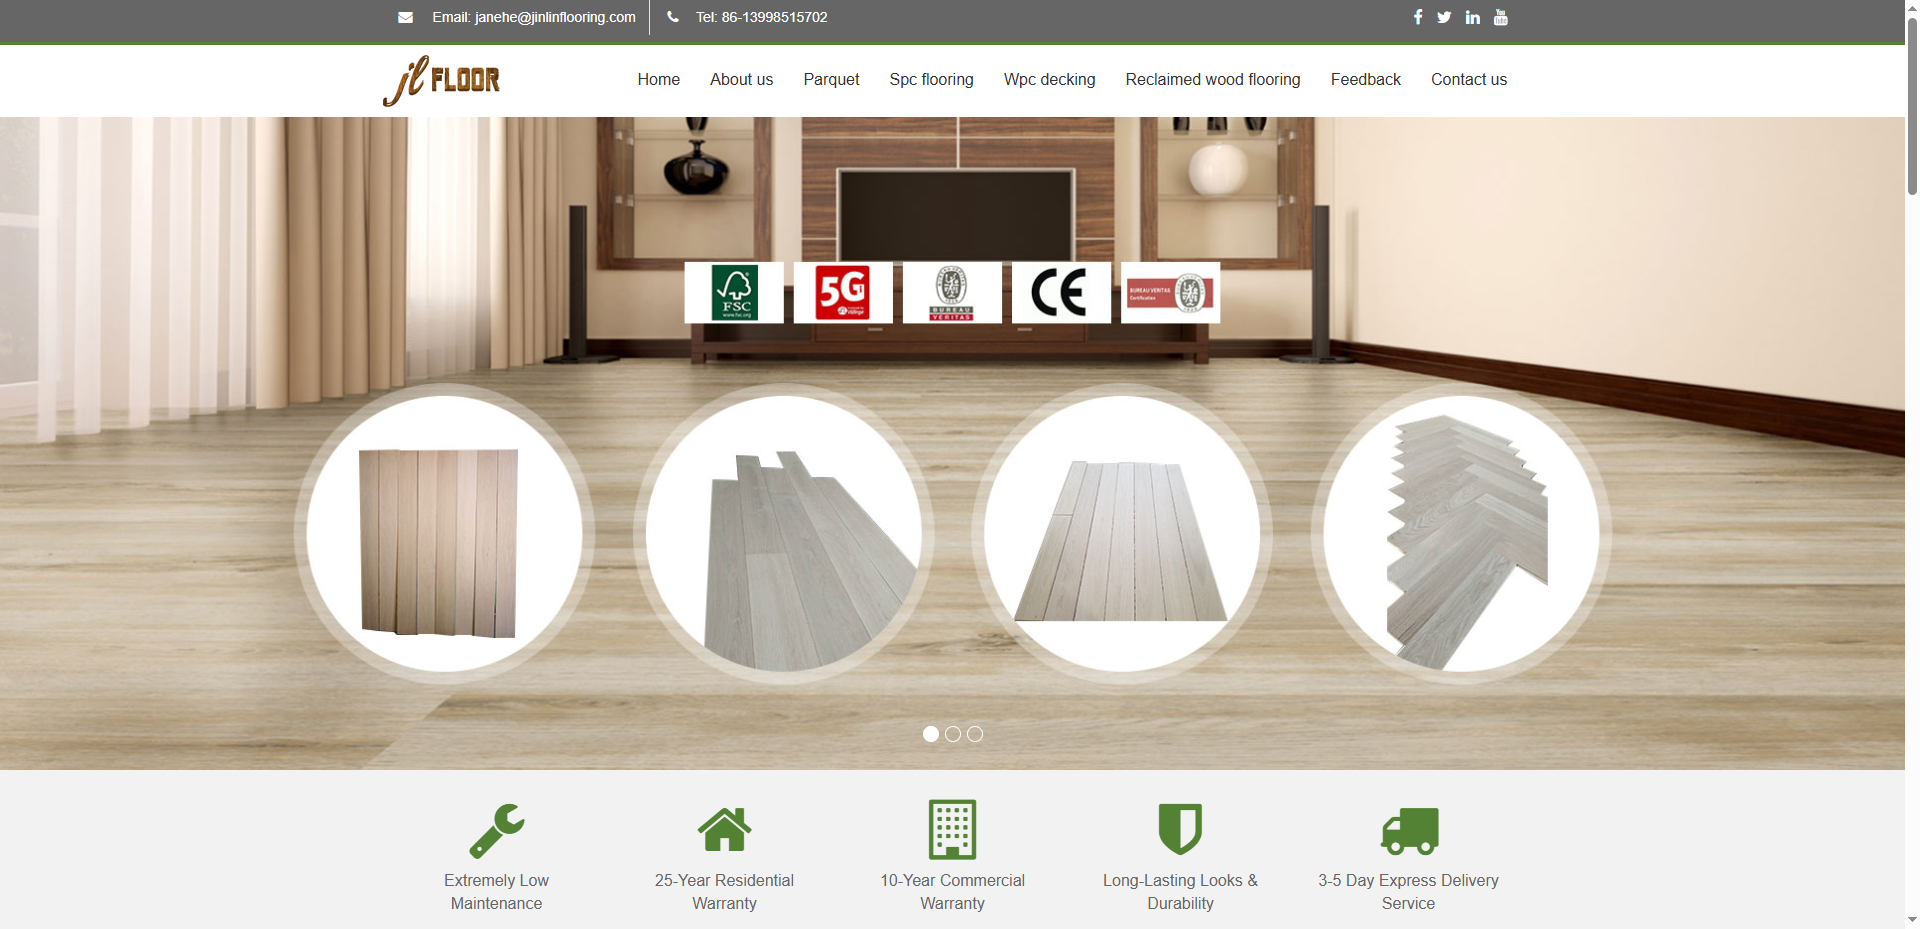Screen dimensions: 1920x929
Task: Click the FSC certification badge
Action: (734, 293)
